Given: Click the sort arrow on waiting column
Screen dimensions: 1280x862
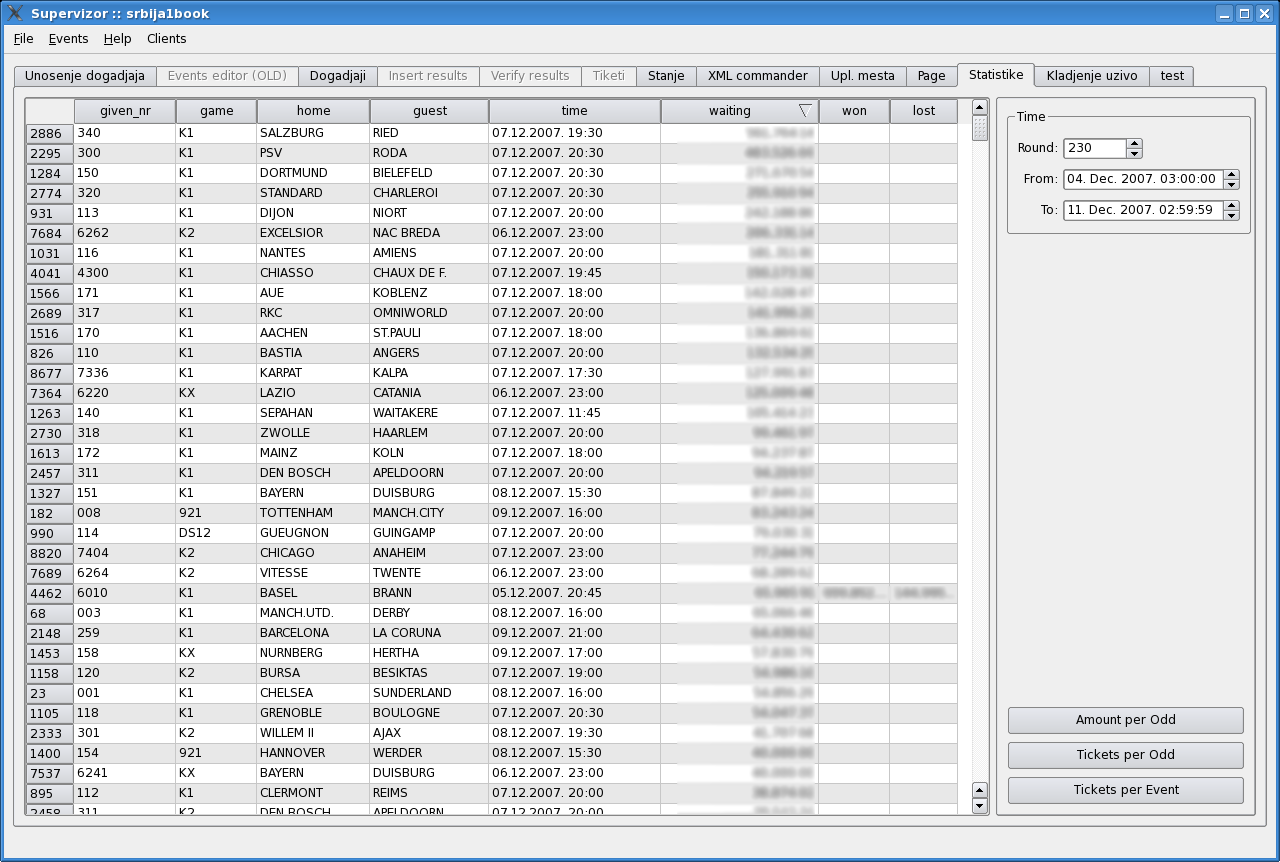Looking at the screenshot, I should (804, 111).
